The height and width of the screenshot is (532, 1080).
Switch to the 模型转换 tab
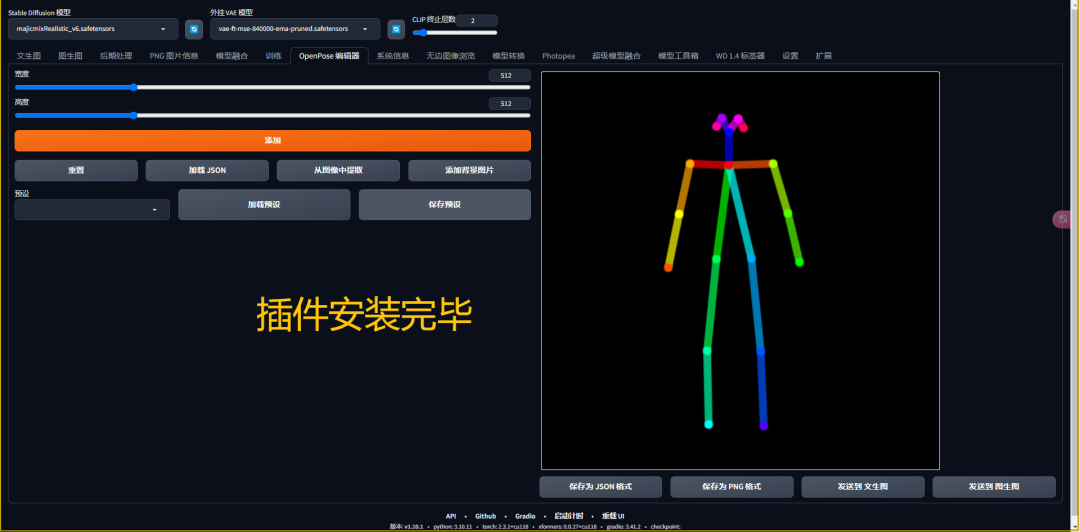[x=508, y=56]
